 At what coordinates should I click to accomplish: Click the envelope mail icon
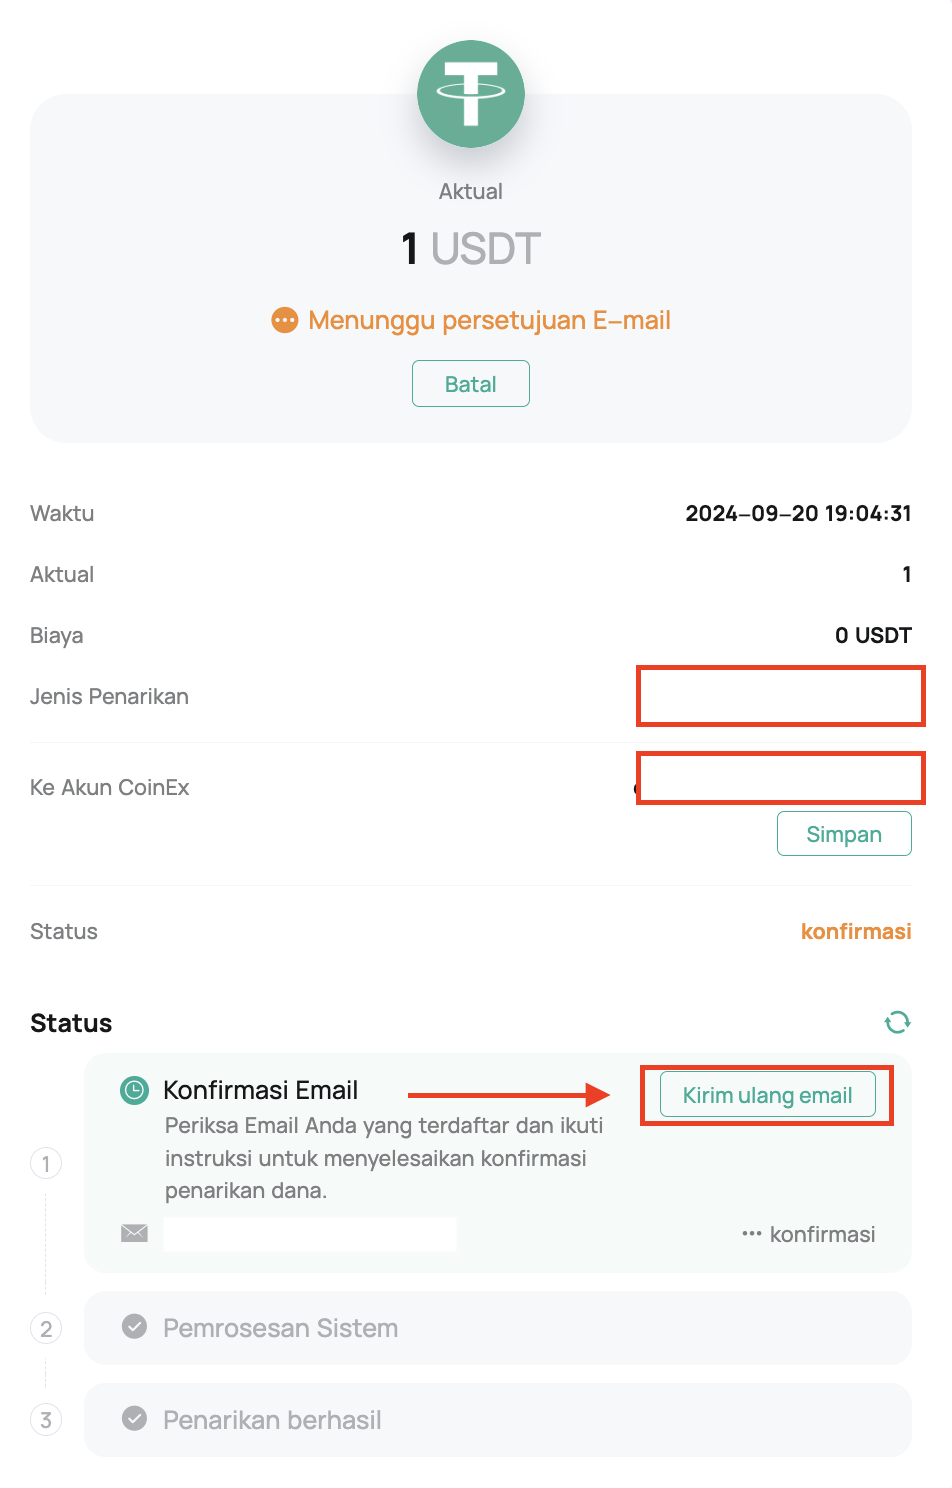(134, 1233)
